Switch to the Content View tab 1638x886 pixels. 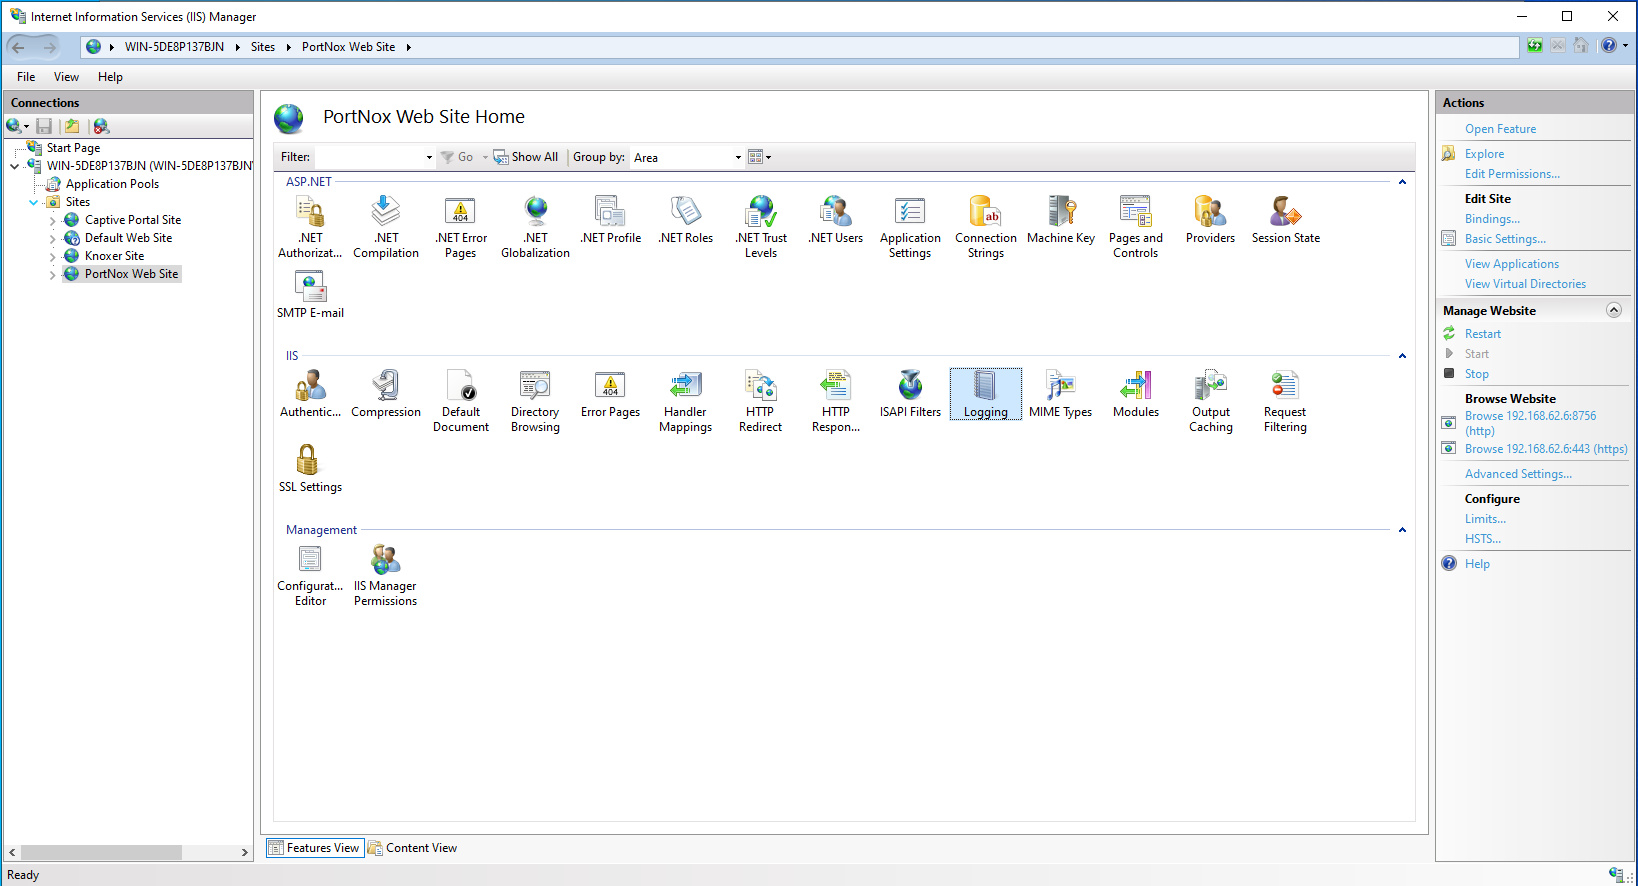[x=412, y=848]
